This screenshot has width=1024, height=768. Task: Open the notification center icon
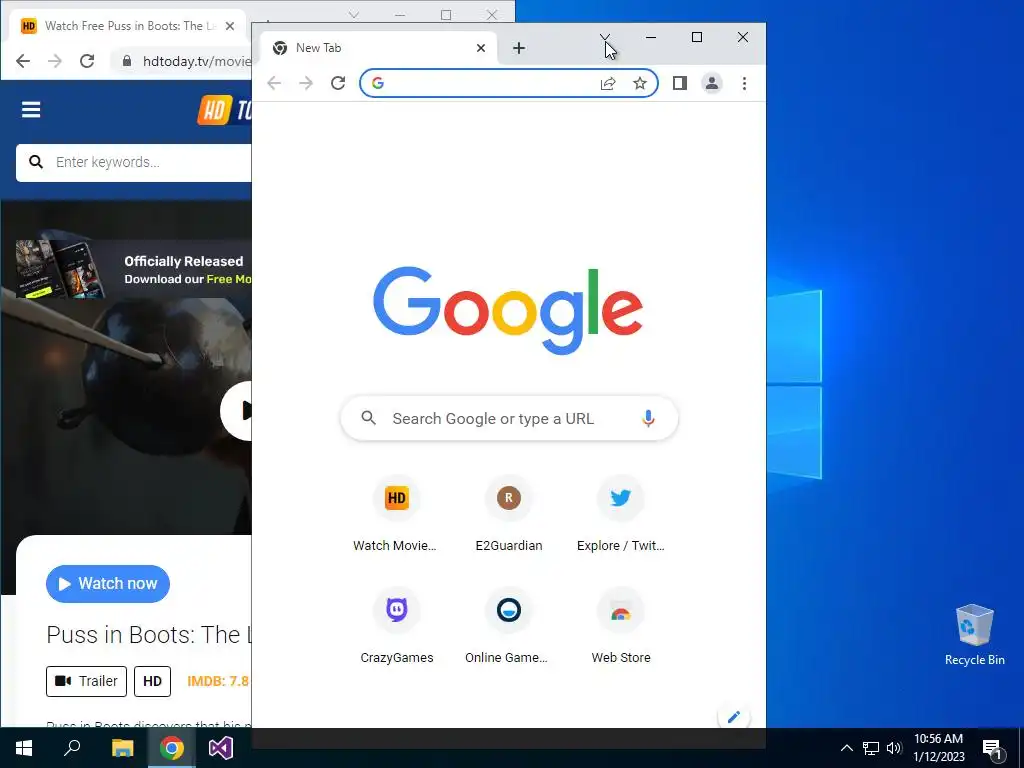[993, 749]
